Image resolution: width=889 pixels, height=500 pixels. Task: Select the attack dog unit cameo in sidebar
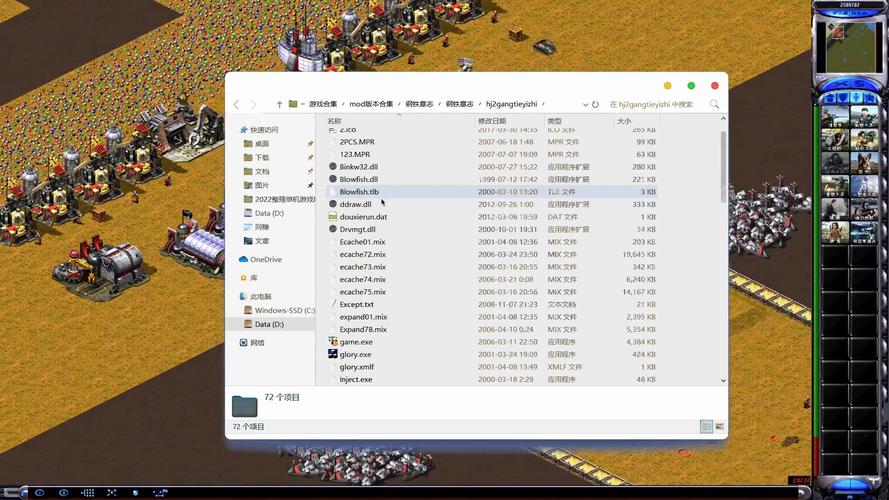[862, 163]
